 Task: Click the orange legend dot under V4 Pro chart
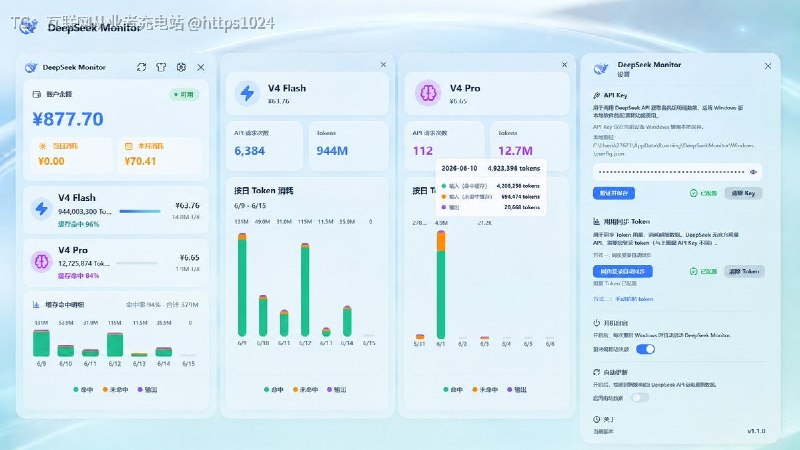[475, 389]
